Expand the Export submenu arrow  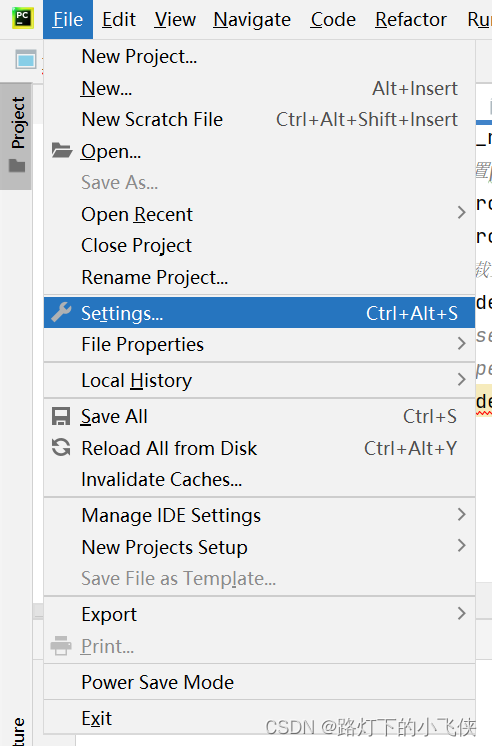[x=461, y=613]
